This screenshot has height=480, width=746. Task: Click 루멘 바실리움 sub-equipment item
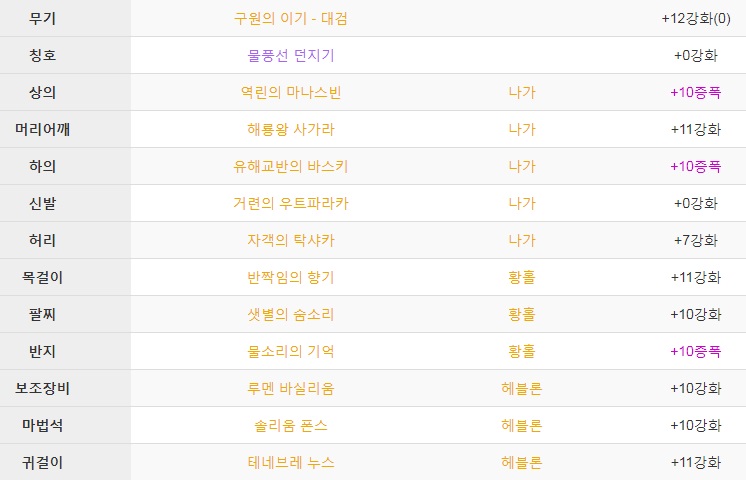coord(290,389)
